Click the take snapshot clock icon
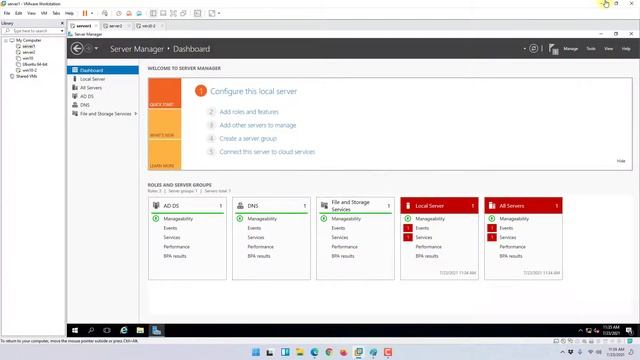The height and width of the screenshot is (360, 640). click(x=119, y=13)
